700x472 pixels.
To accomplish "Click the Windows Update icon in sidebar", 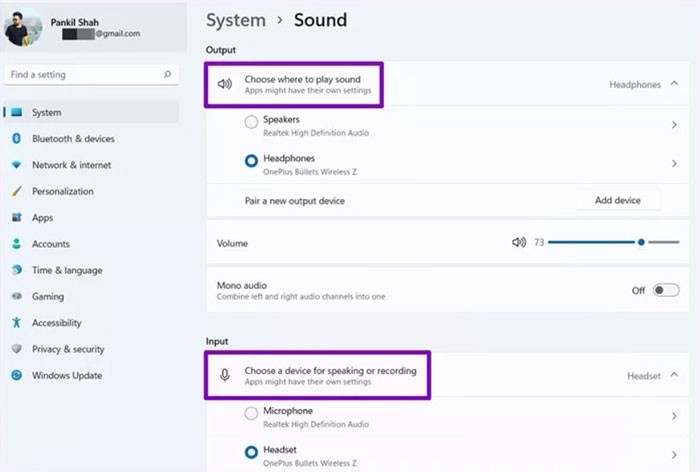I will click(17, 375).
